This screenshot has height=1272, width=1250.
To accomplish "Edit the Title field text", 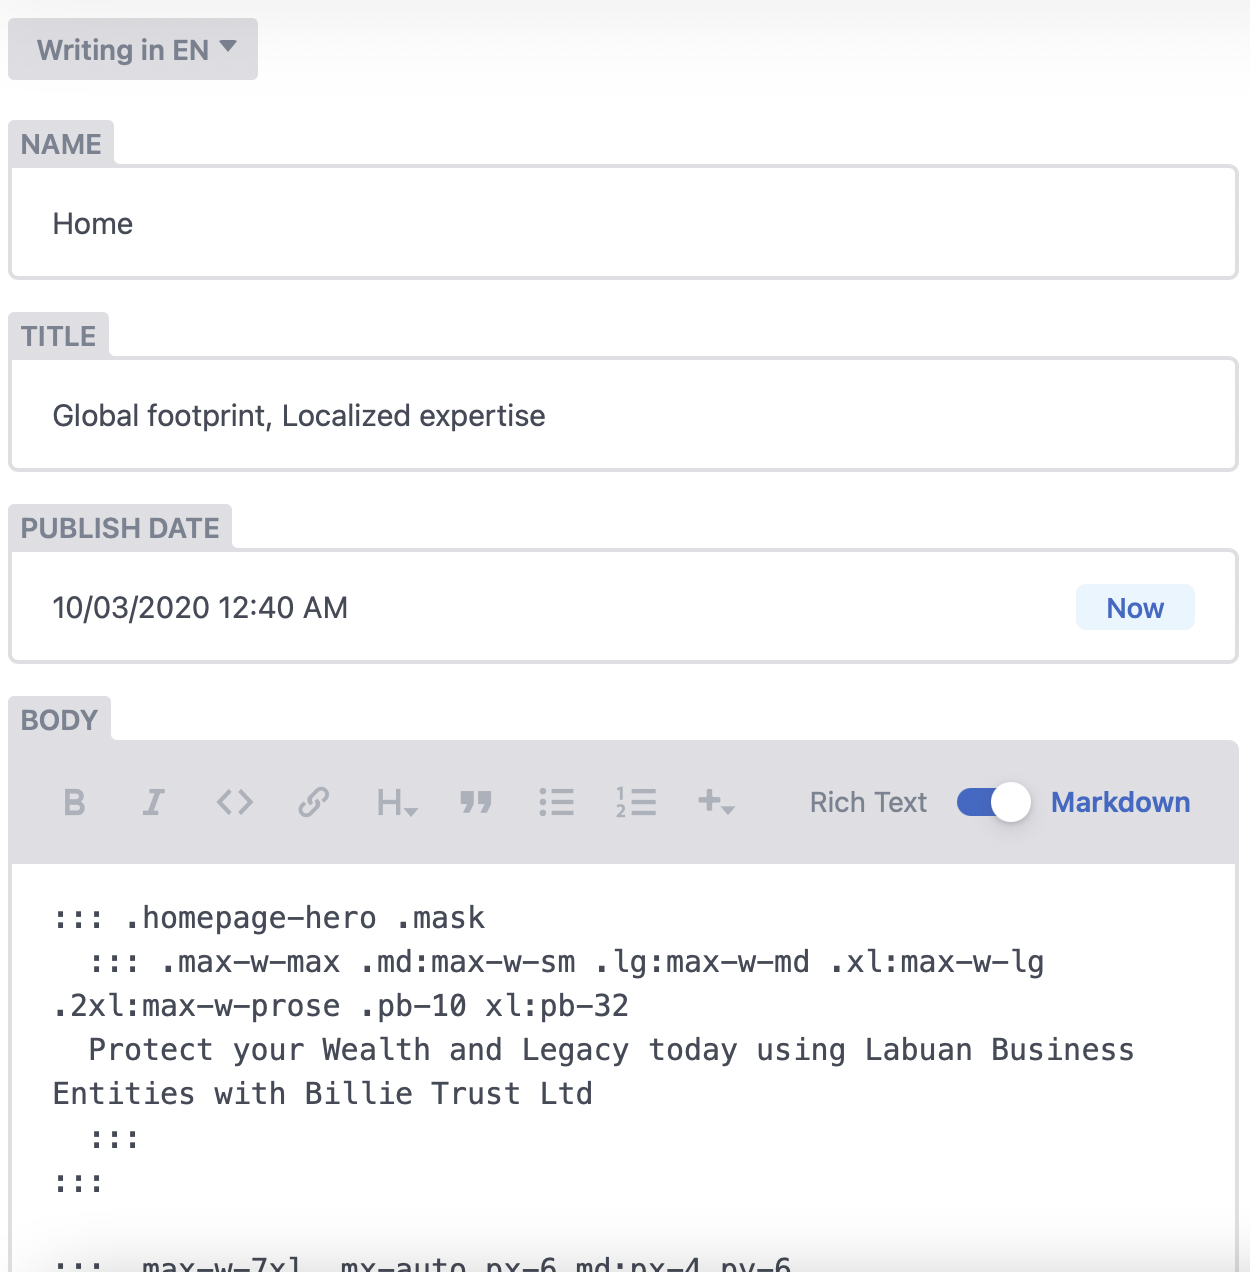I will (x=622, y=415).
